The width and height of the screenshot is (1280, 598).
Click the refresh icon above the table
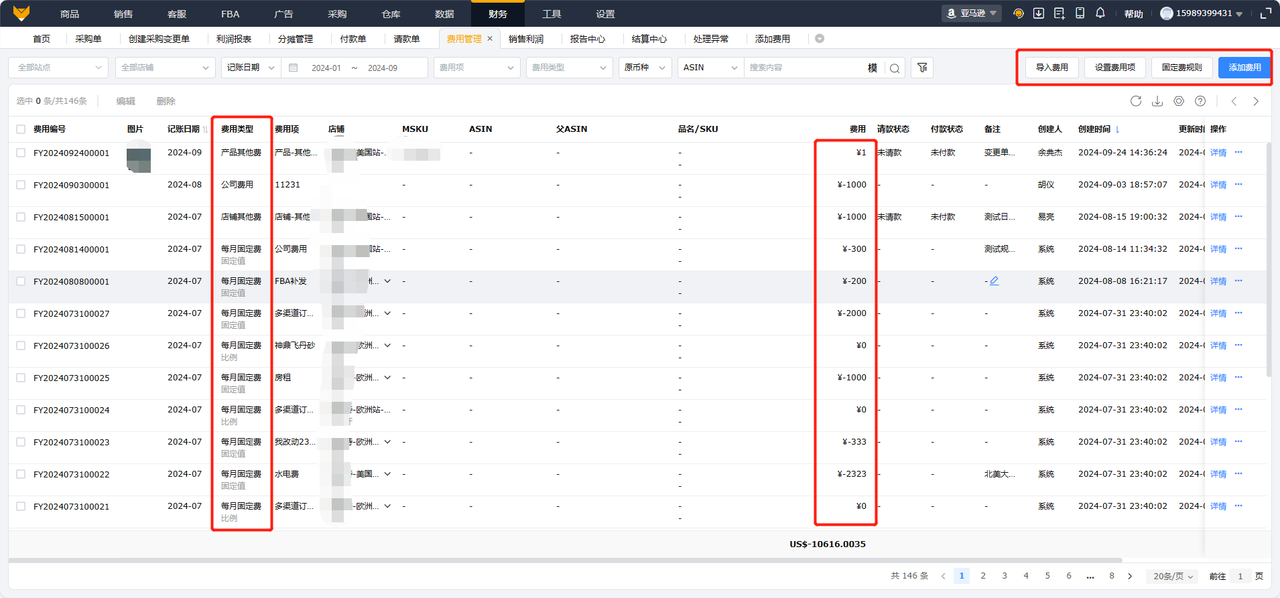[1136, 101]
